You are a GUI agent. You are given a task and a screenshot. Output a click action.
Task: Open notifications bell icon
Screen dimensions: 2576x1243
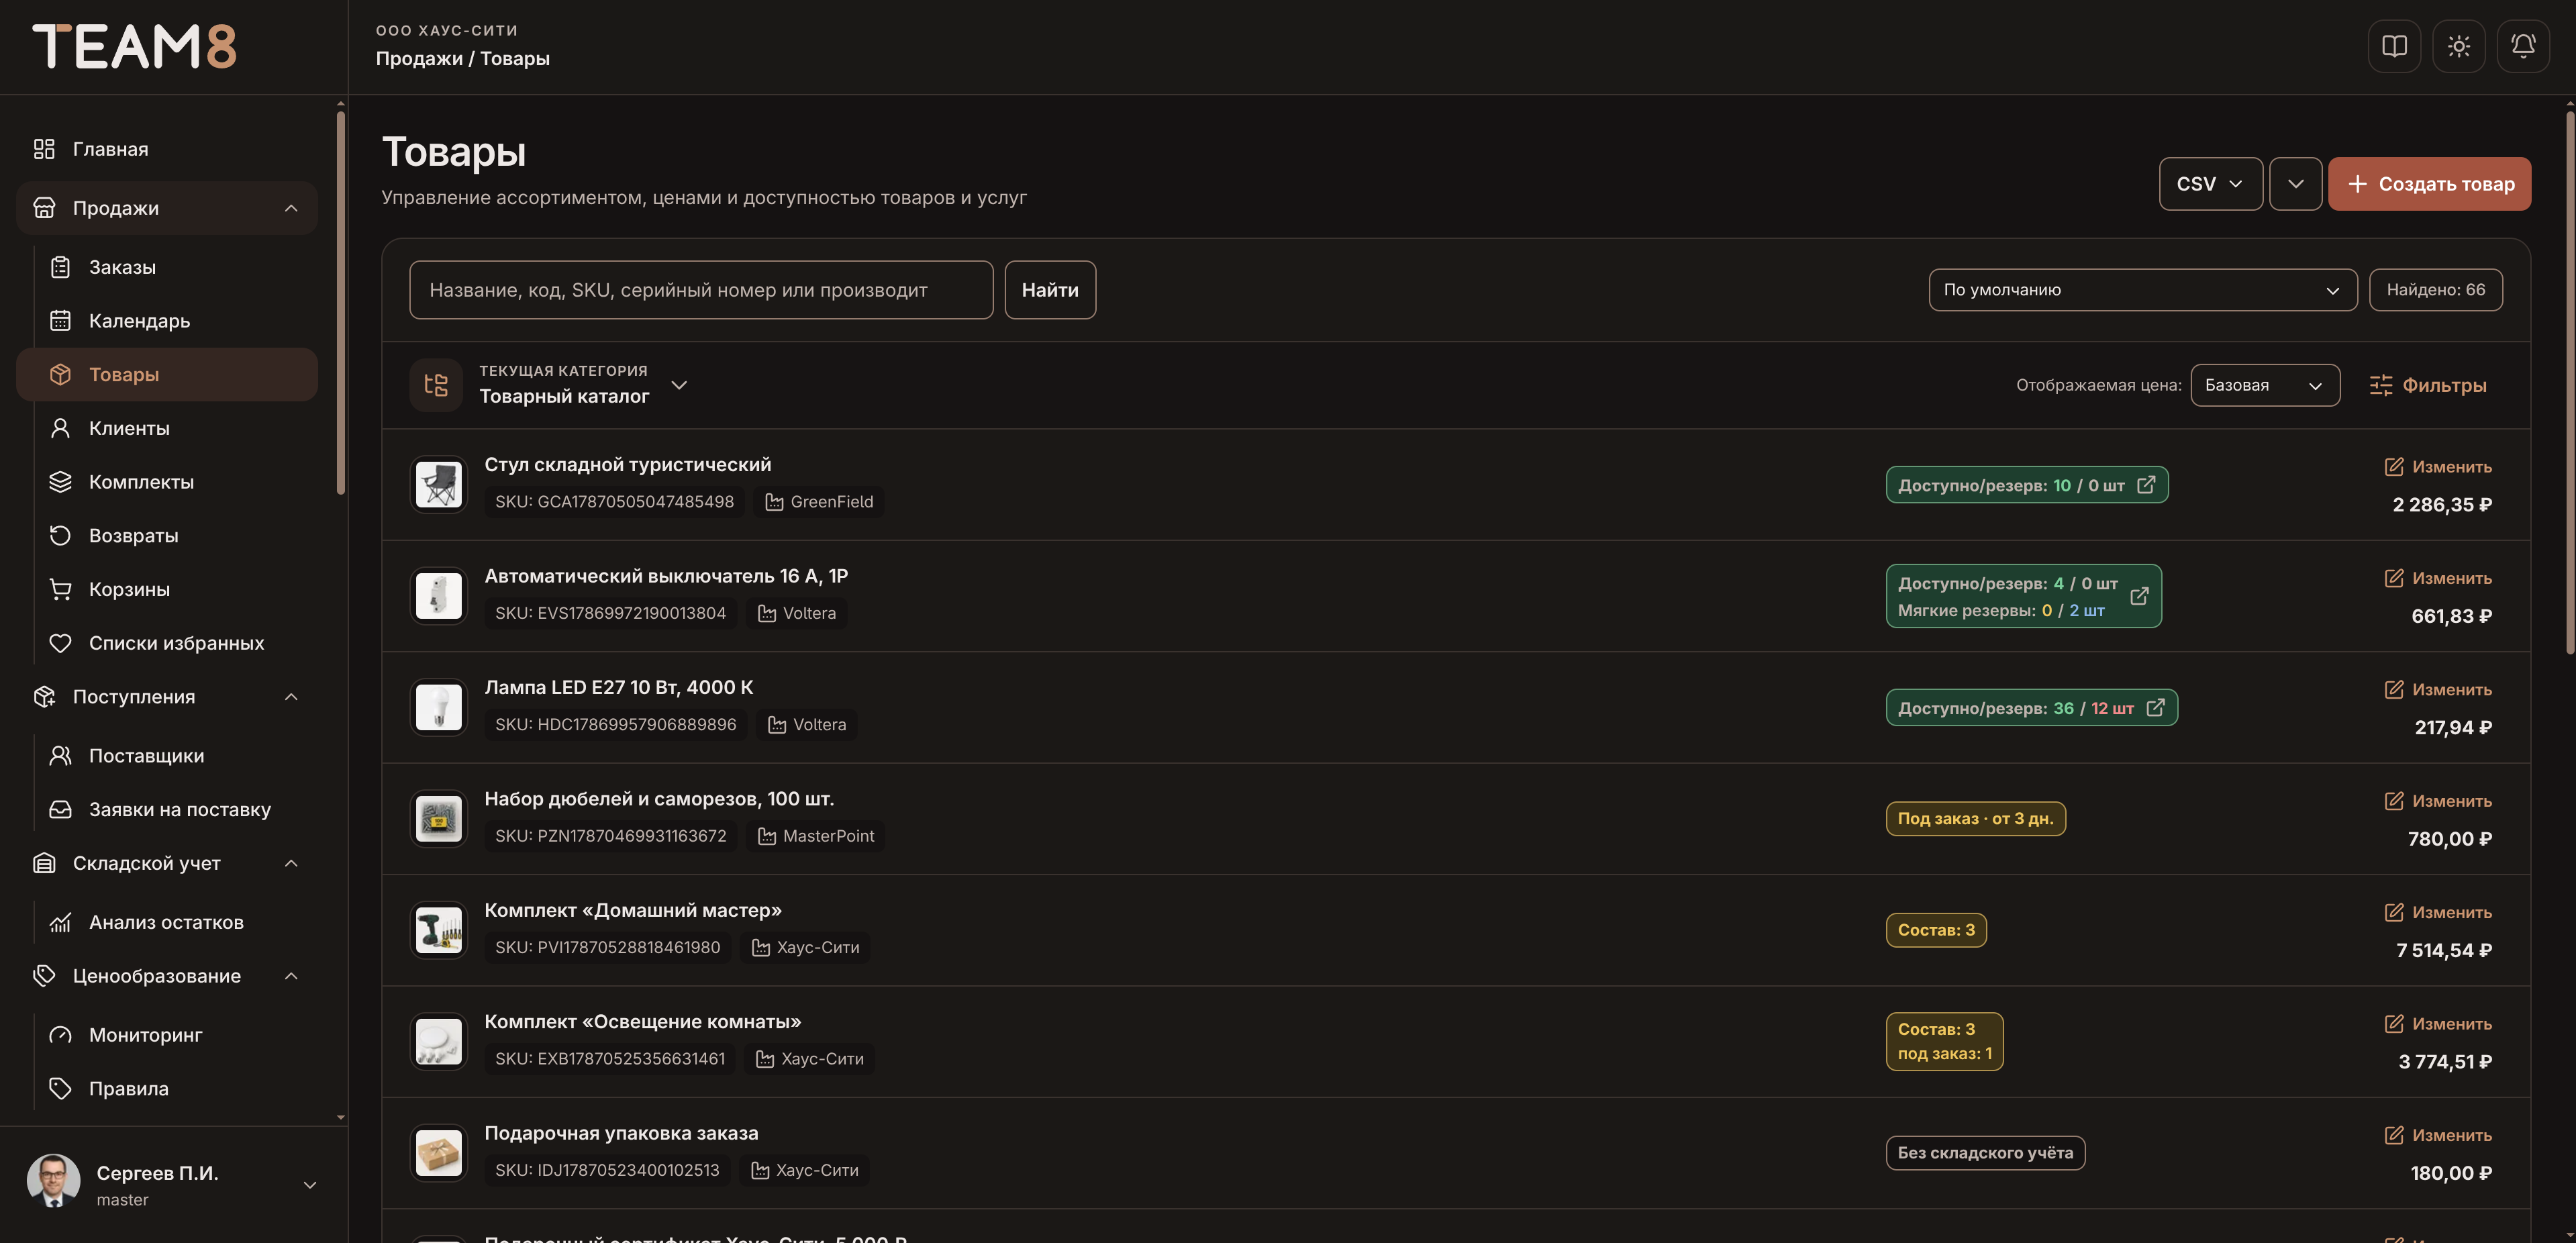(2523, 46)
